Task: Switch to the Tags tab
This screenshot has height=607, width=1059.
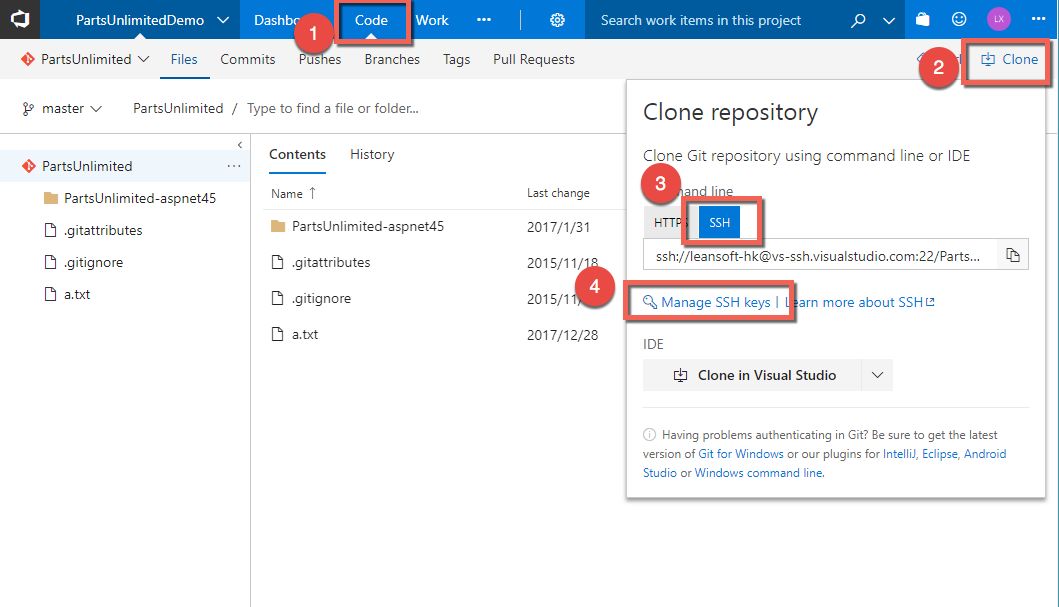Action: coord(457,59)
